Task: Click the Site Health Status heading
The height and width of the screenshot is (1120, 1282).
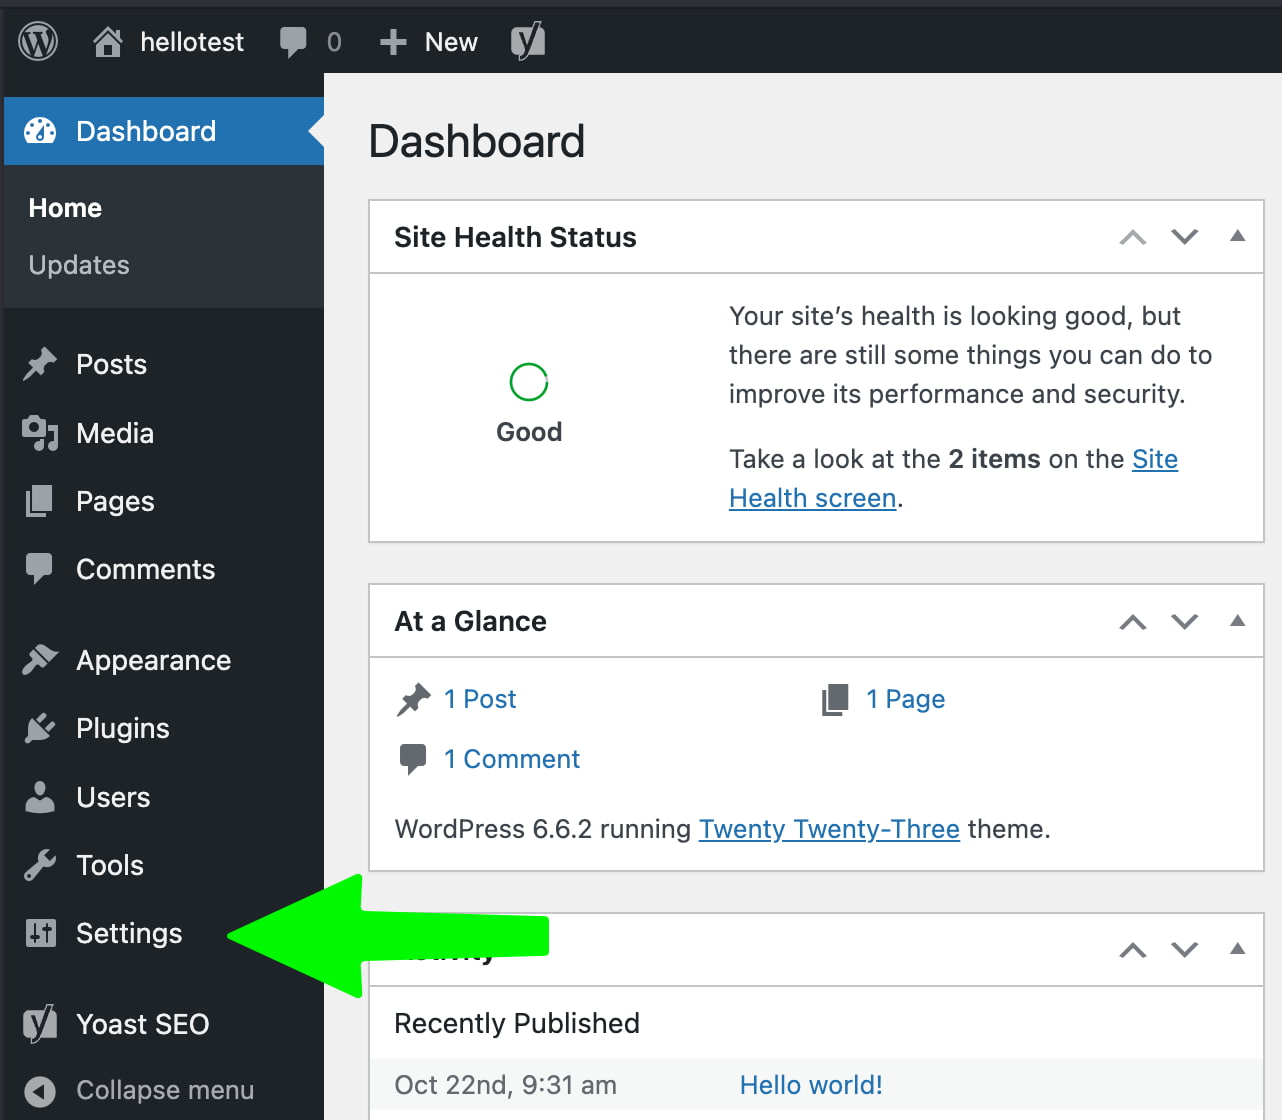Action: pyautogui.click(x=515, y=237)
